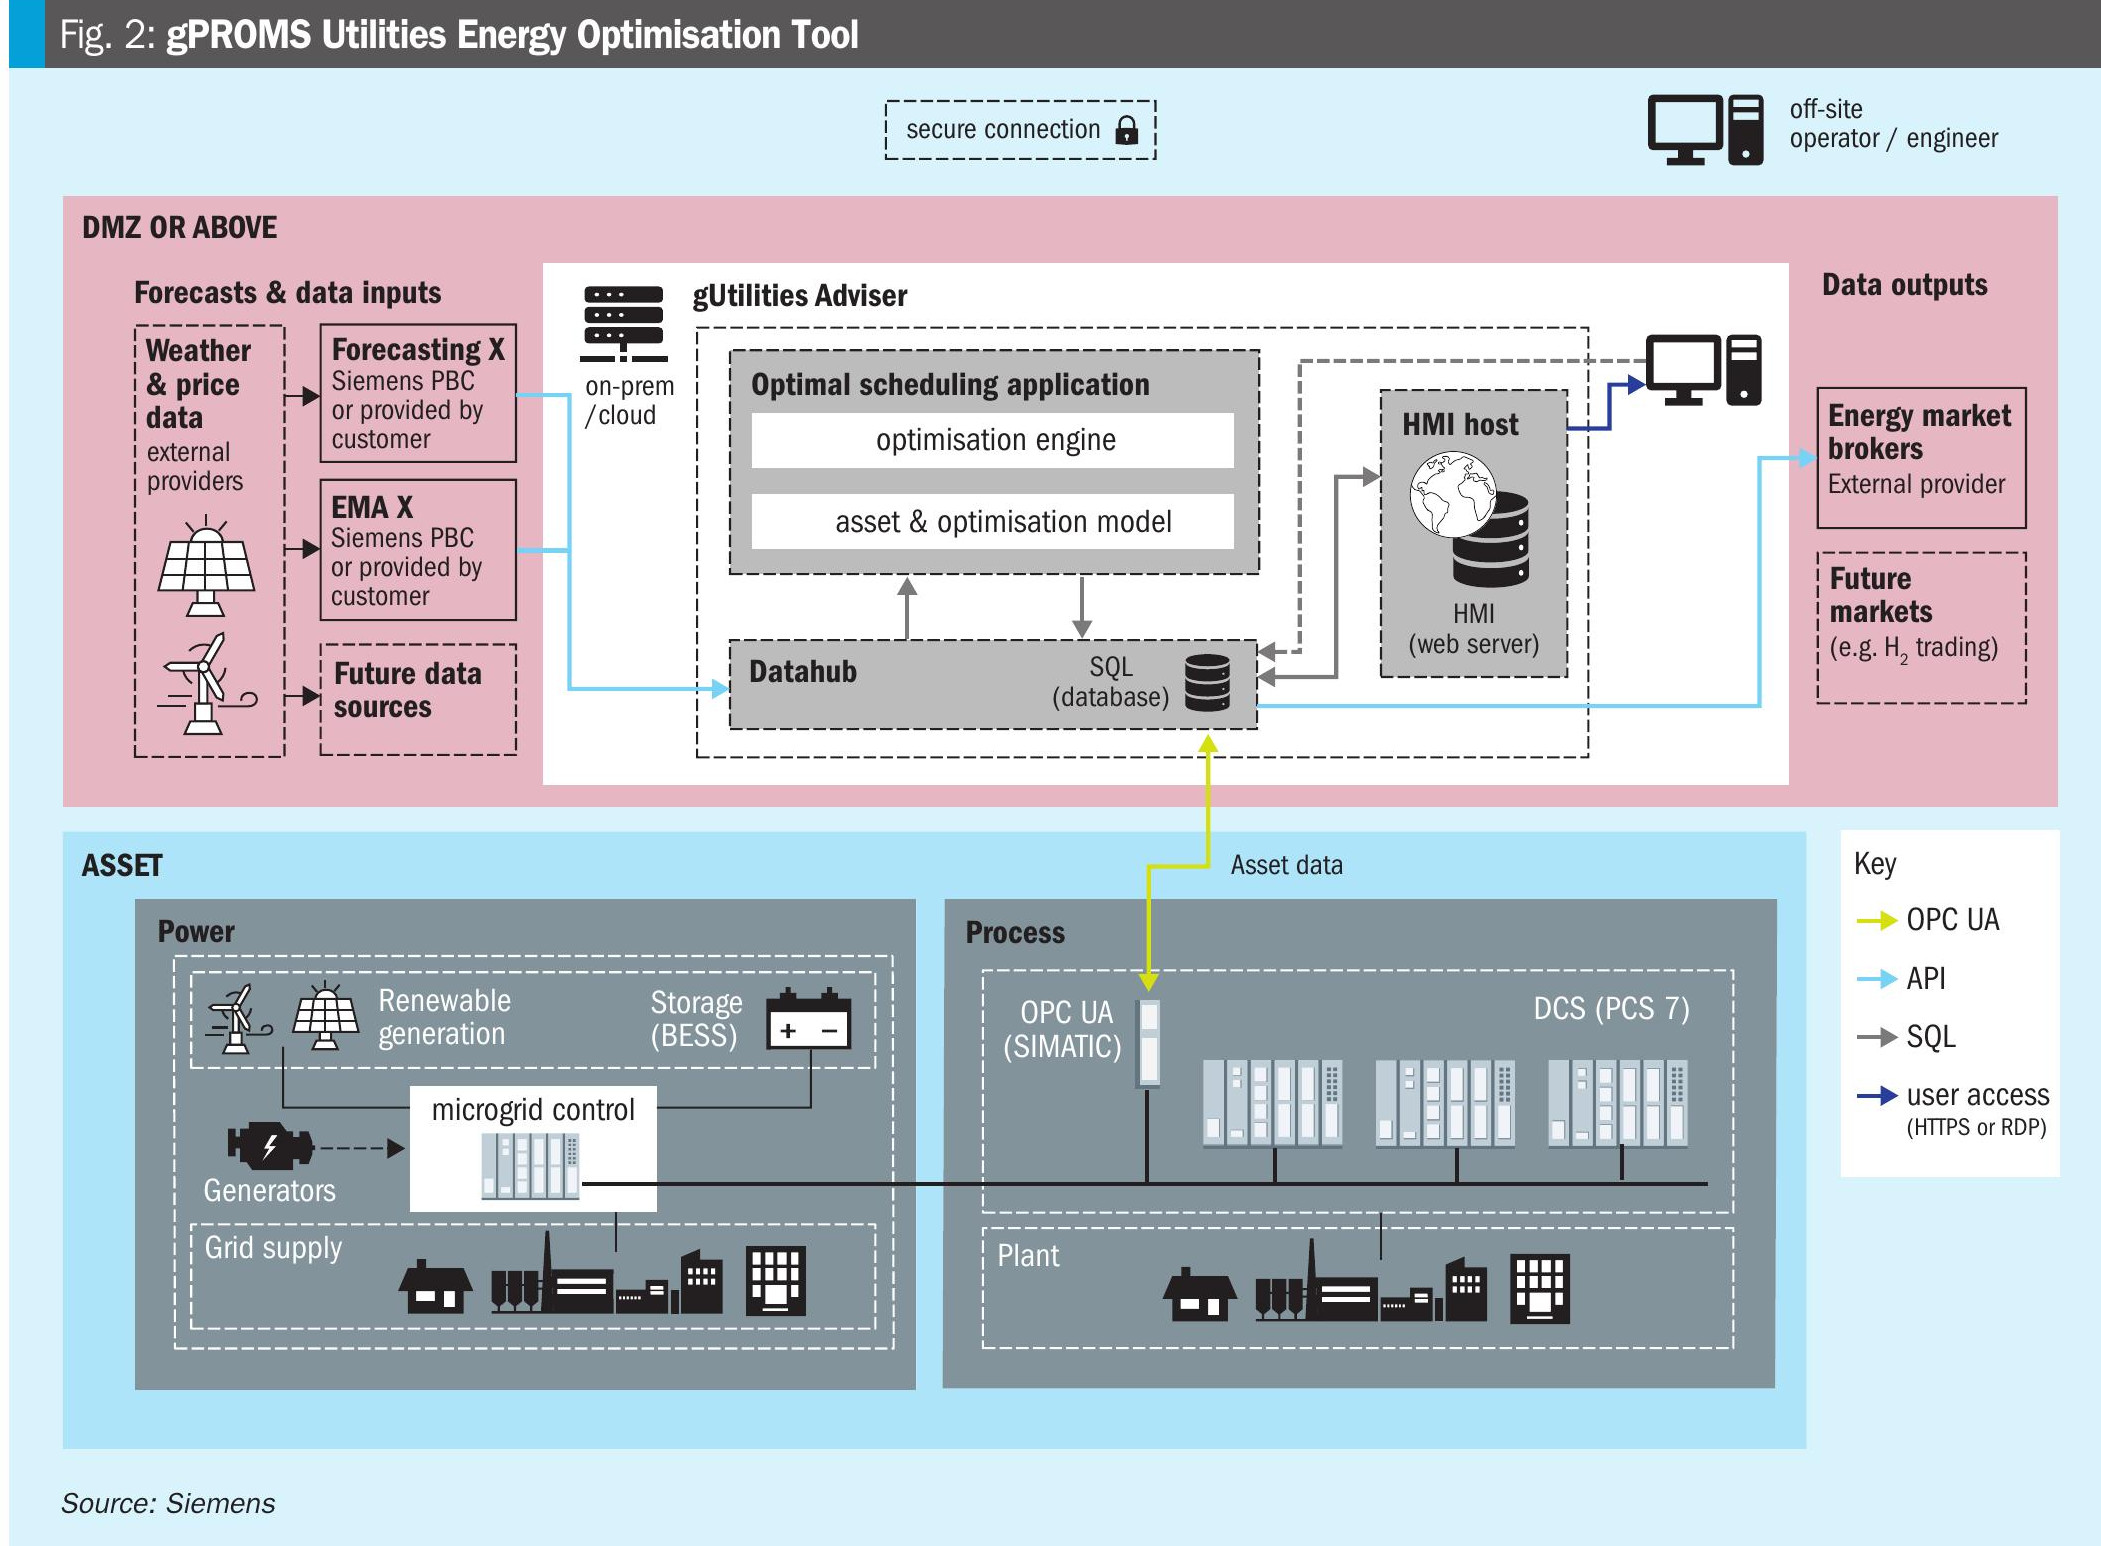This screenshot has width=2101, height=1546.
Task: Click the Future data sources box
Action: click(417, 698)
